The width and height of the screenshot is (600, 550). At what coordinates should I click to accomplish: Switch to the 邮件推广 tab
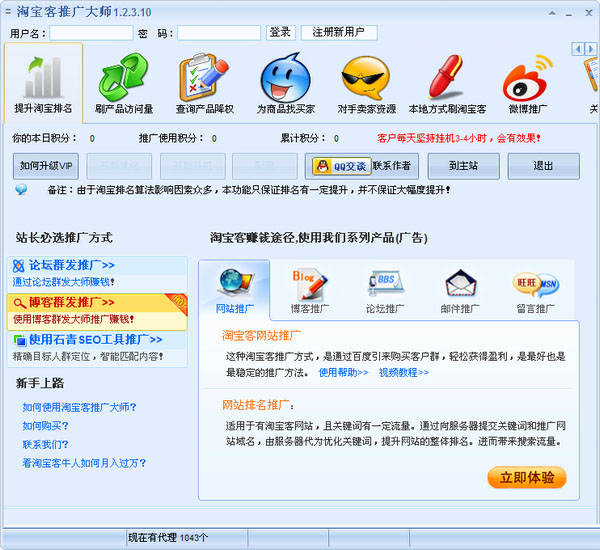pyautogui.click(x=460, y=291)
